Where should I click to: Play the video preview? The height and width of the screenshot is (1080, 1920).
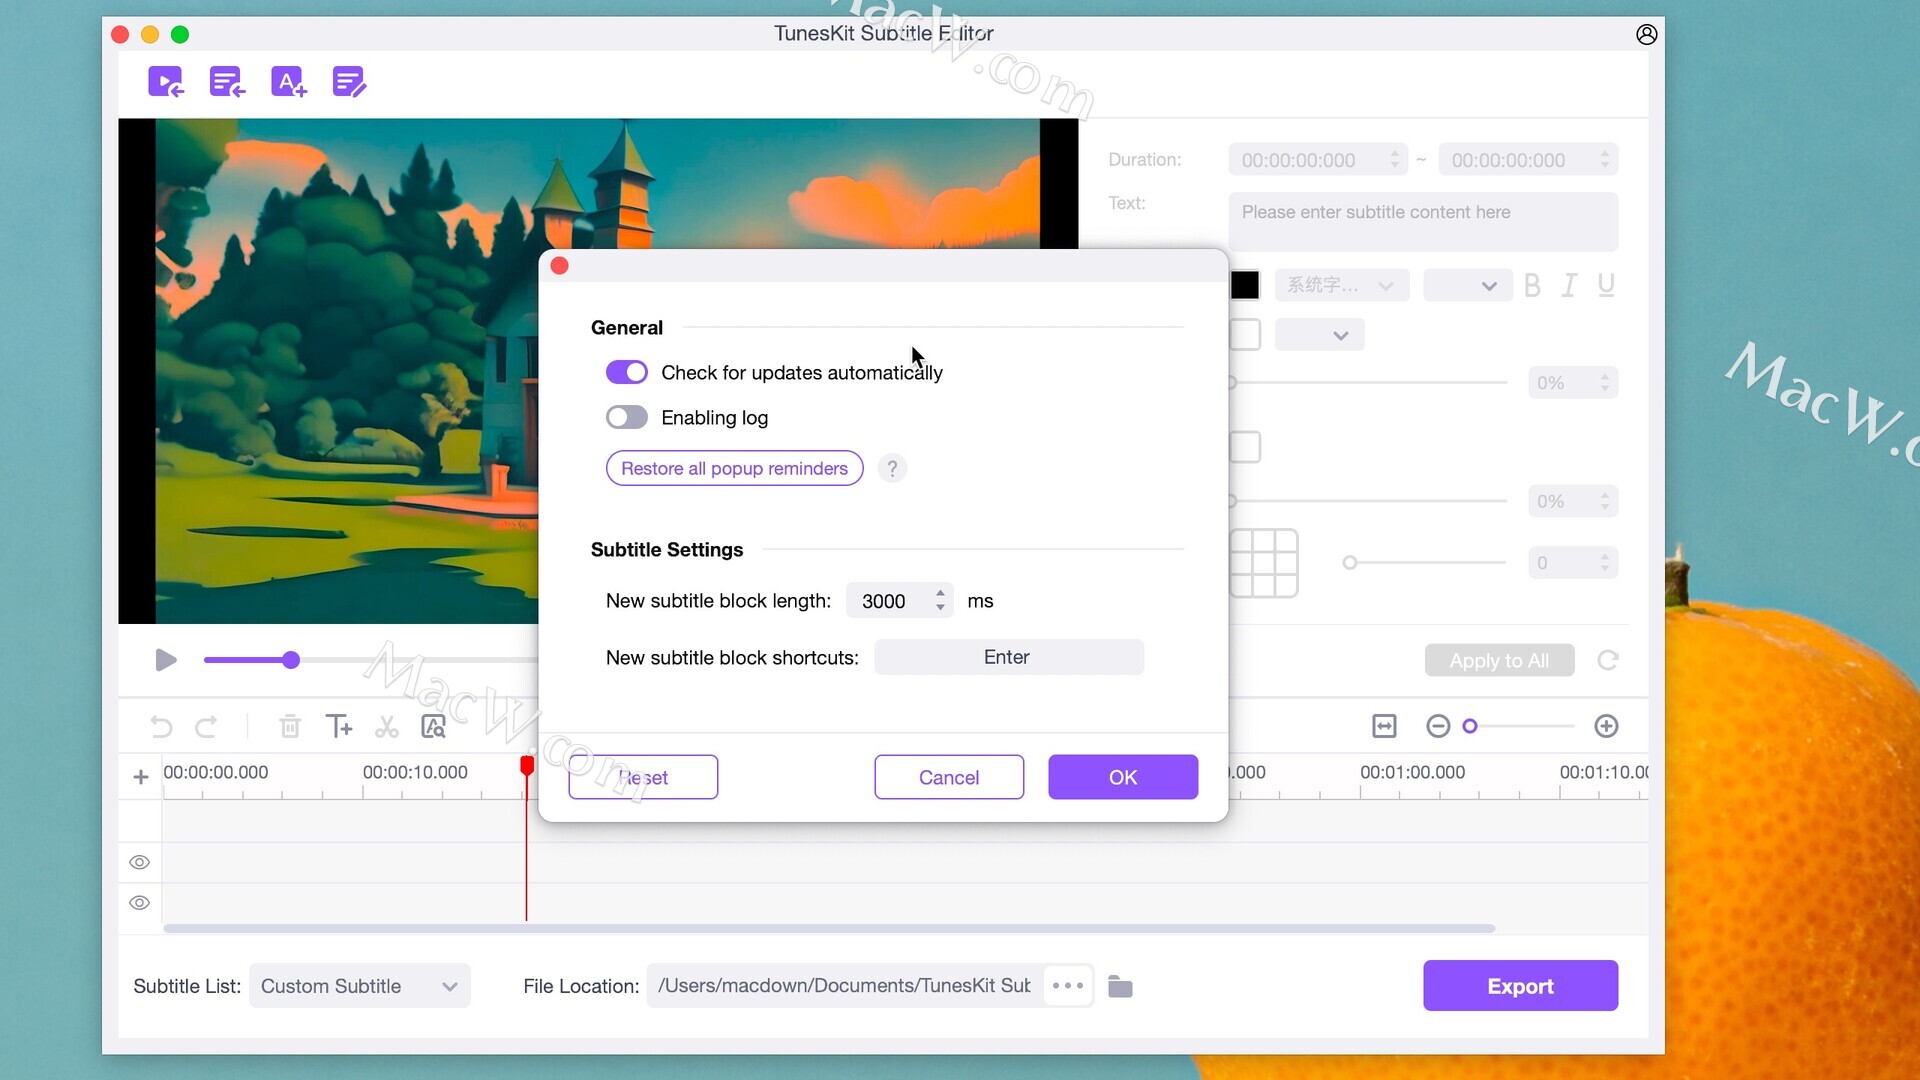pyautogui.click(x=166, y=660)
